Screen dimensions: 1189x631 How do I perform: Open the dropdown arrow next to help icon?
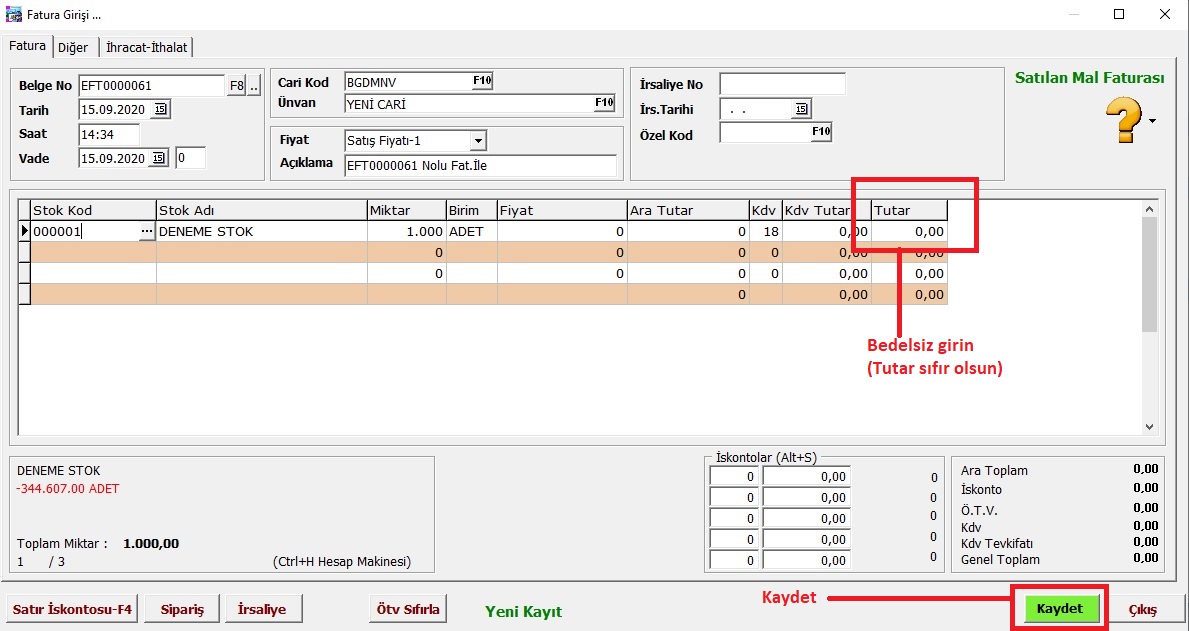pyautogui.click(x=1153, y=121)
